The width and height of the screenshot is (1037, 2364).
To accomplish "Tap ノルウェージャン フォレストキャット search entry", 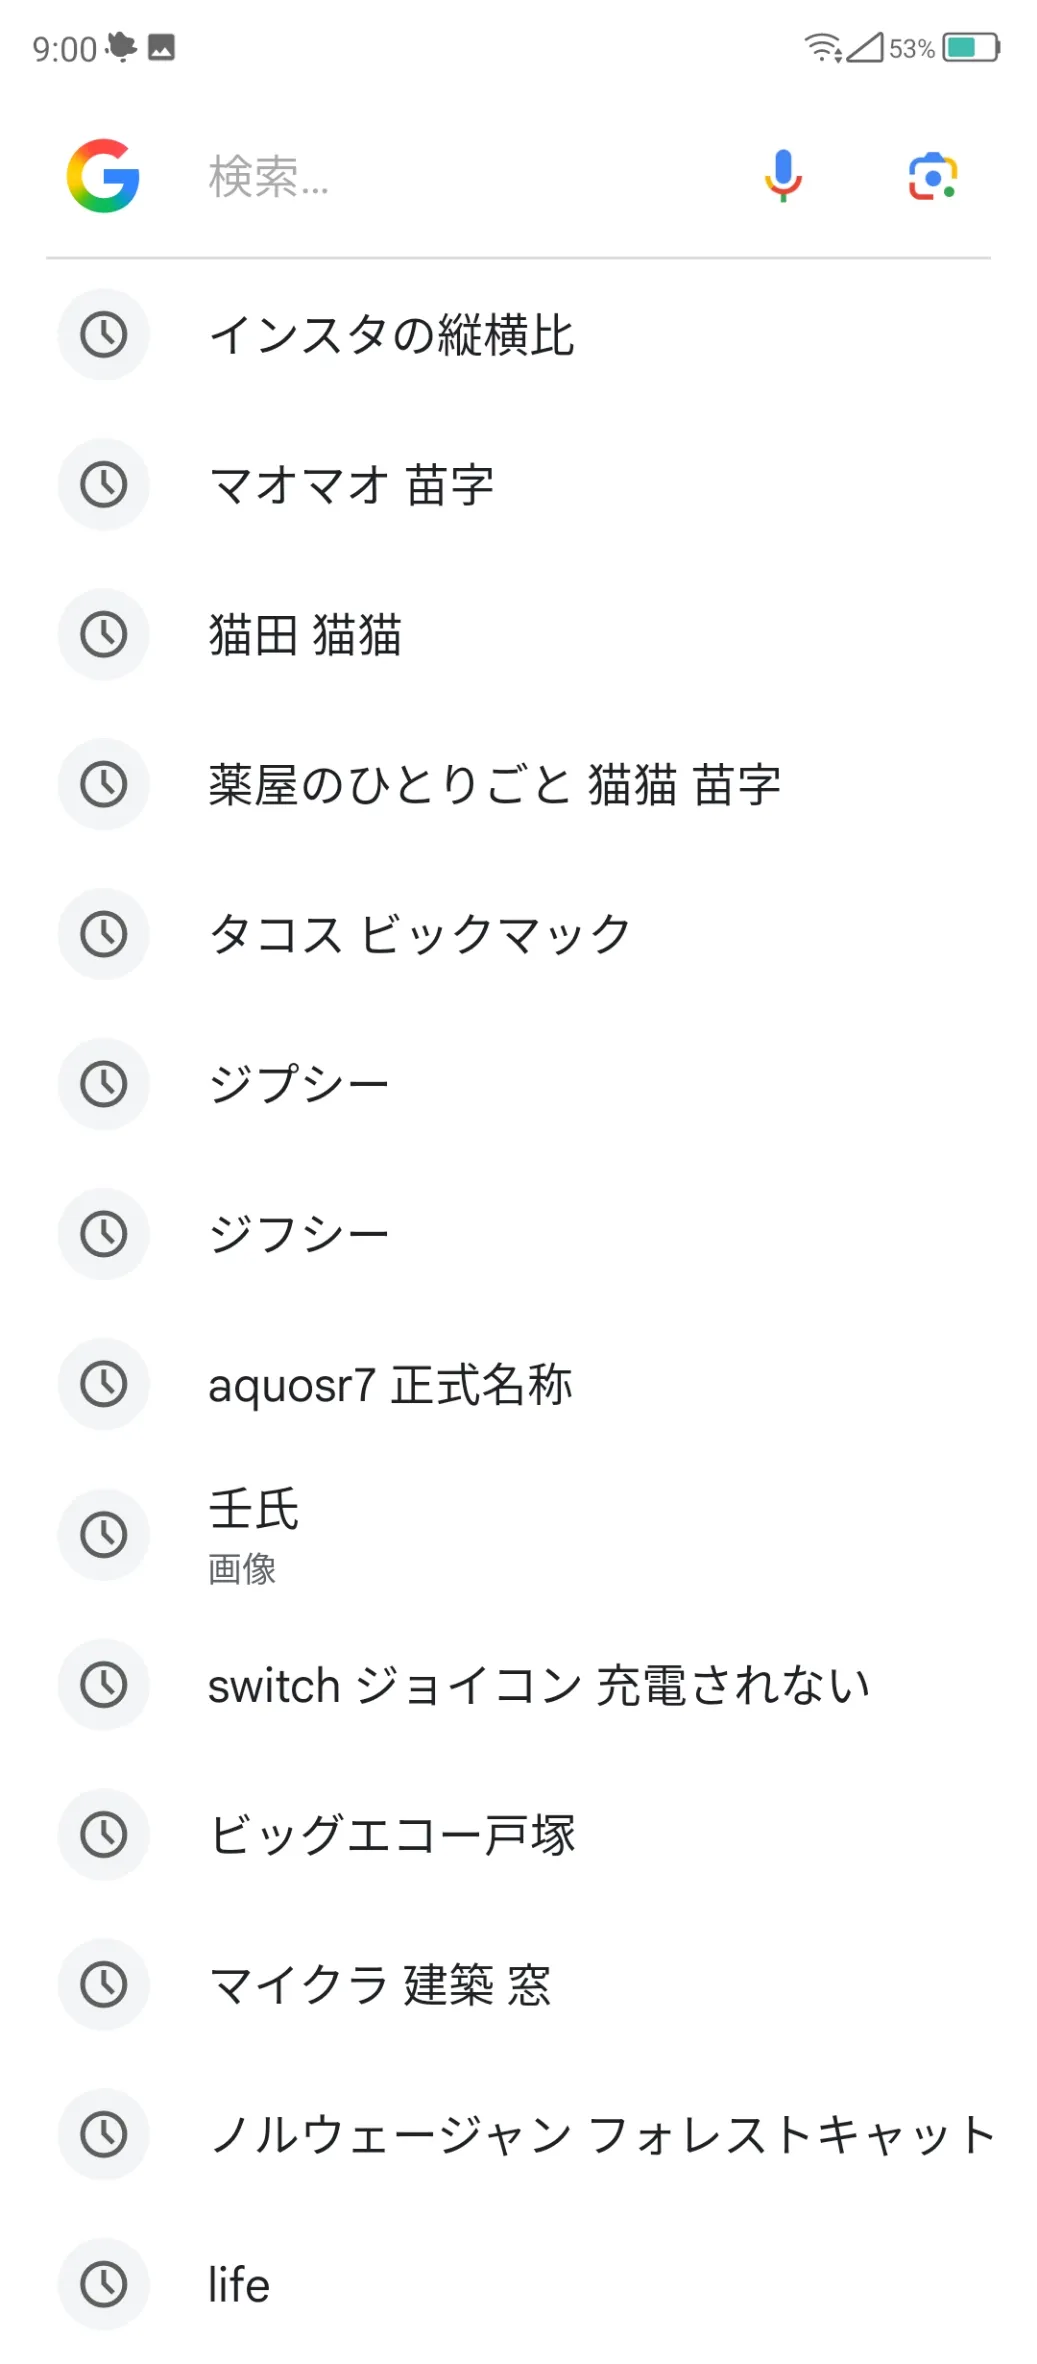I will coord(600,2135).
